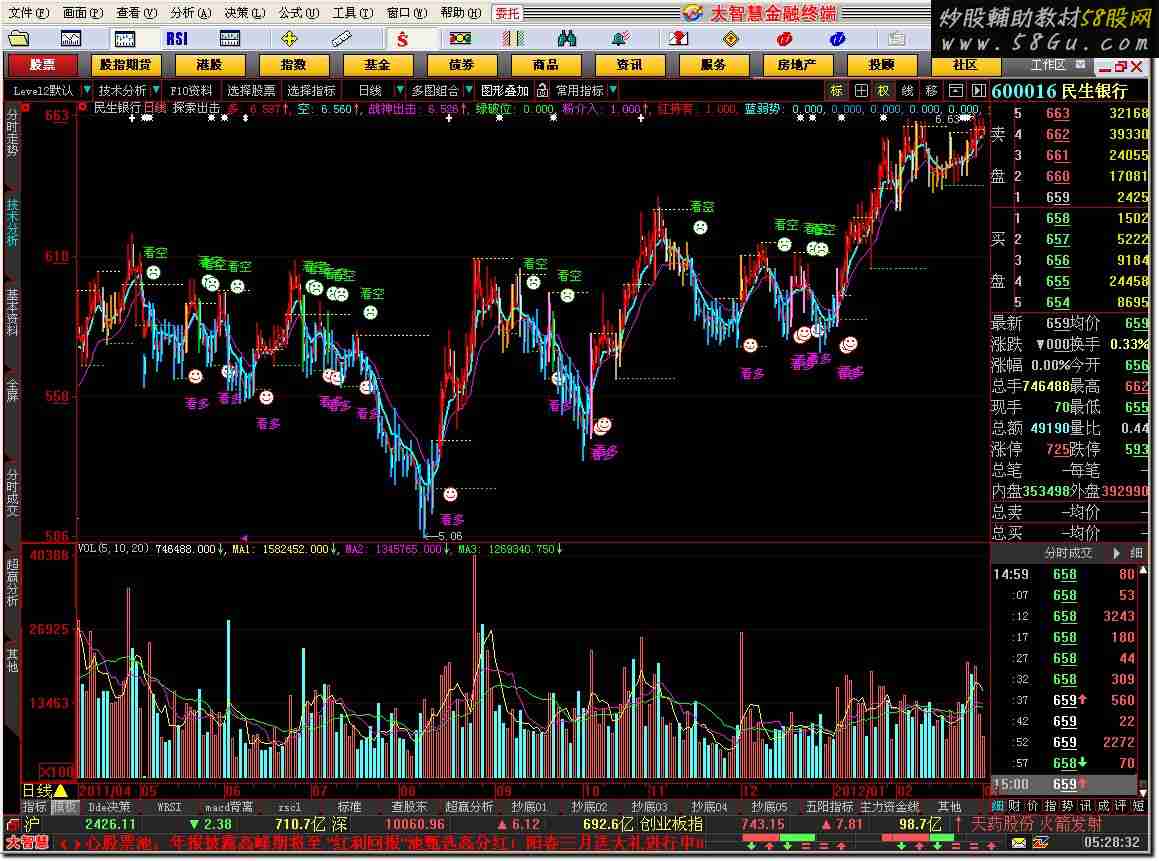Click the 房地产 category button
The height and width of the screenshot is (861, 1159).
pos(797,66)
